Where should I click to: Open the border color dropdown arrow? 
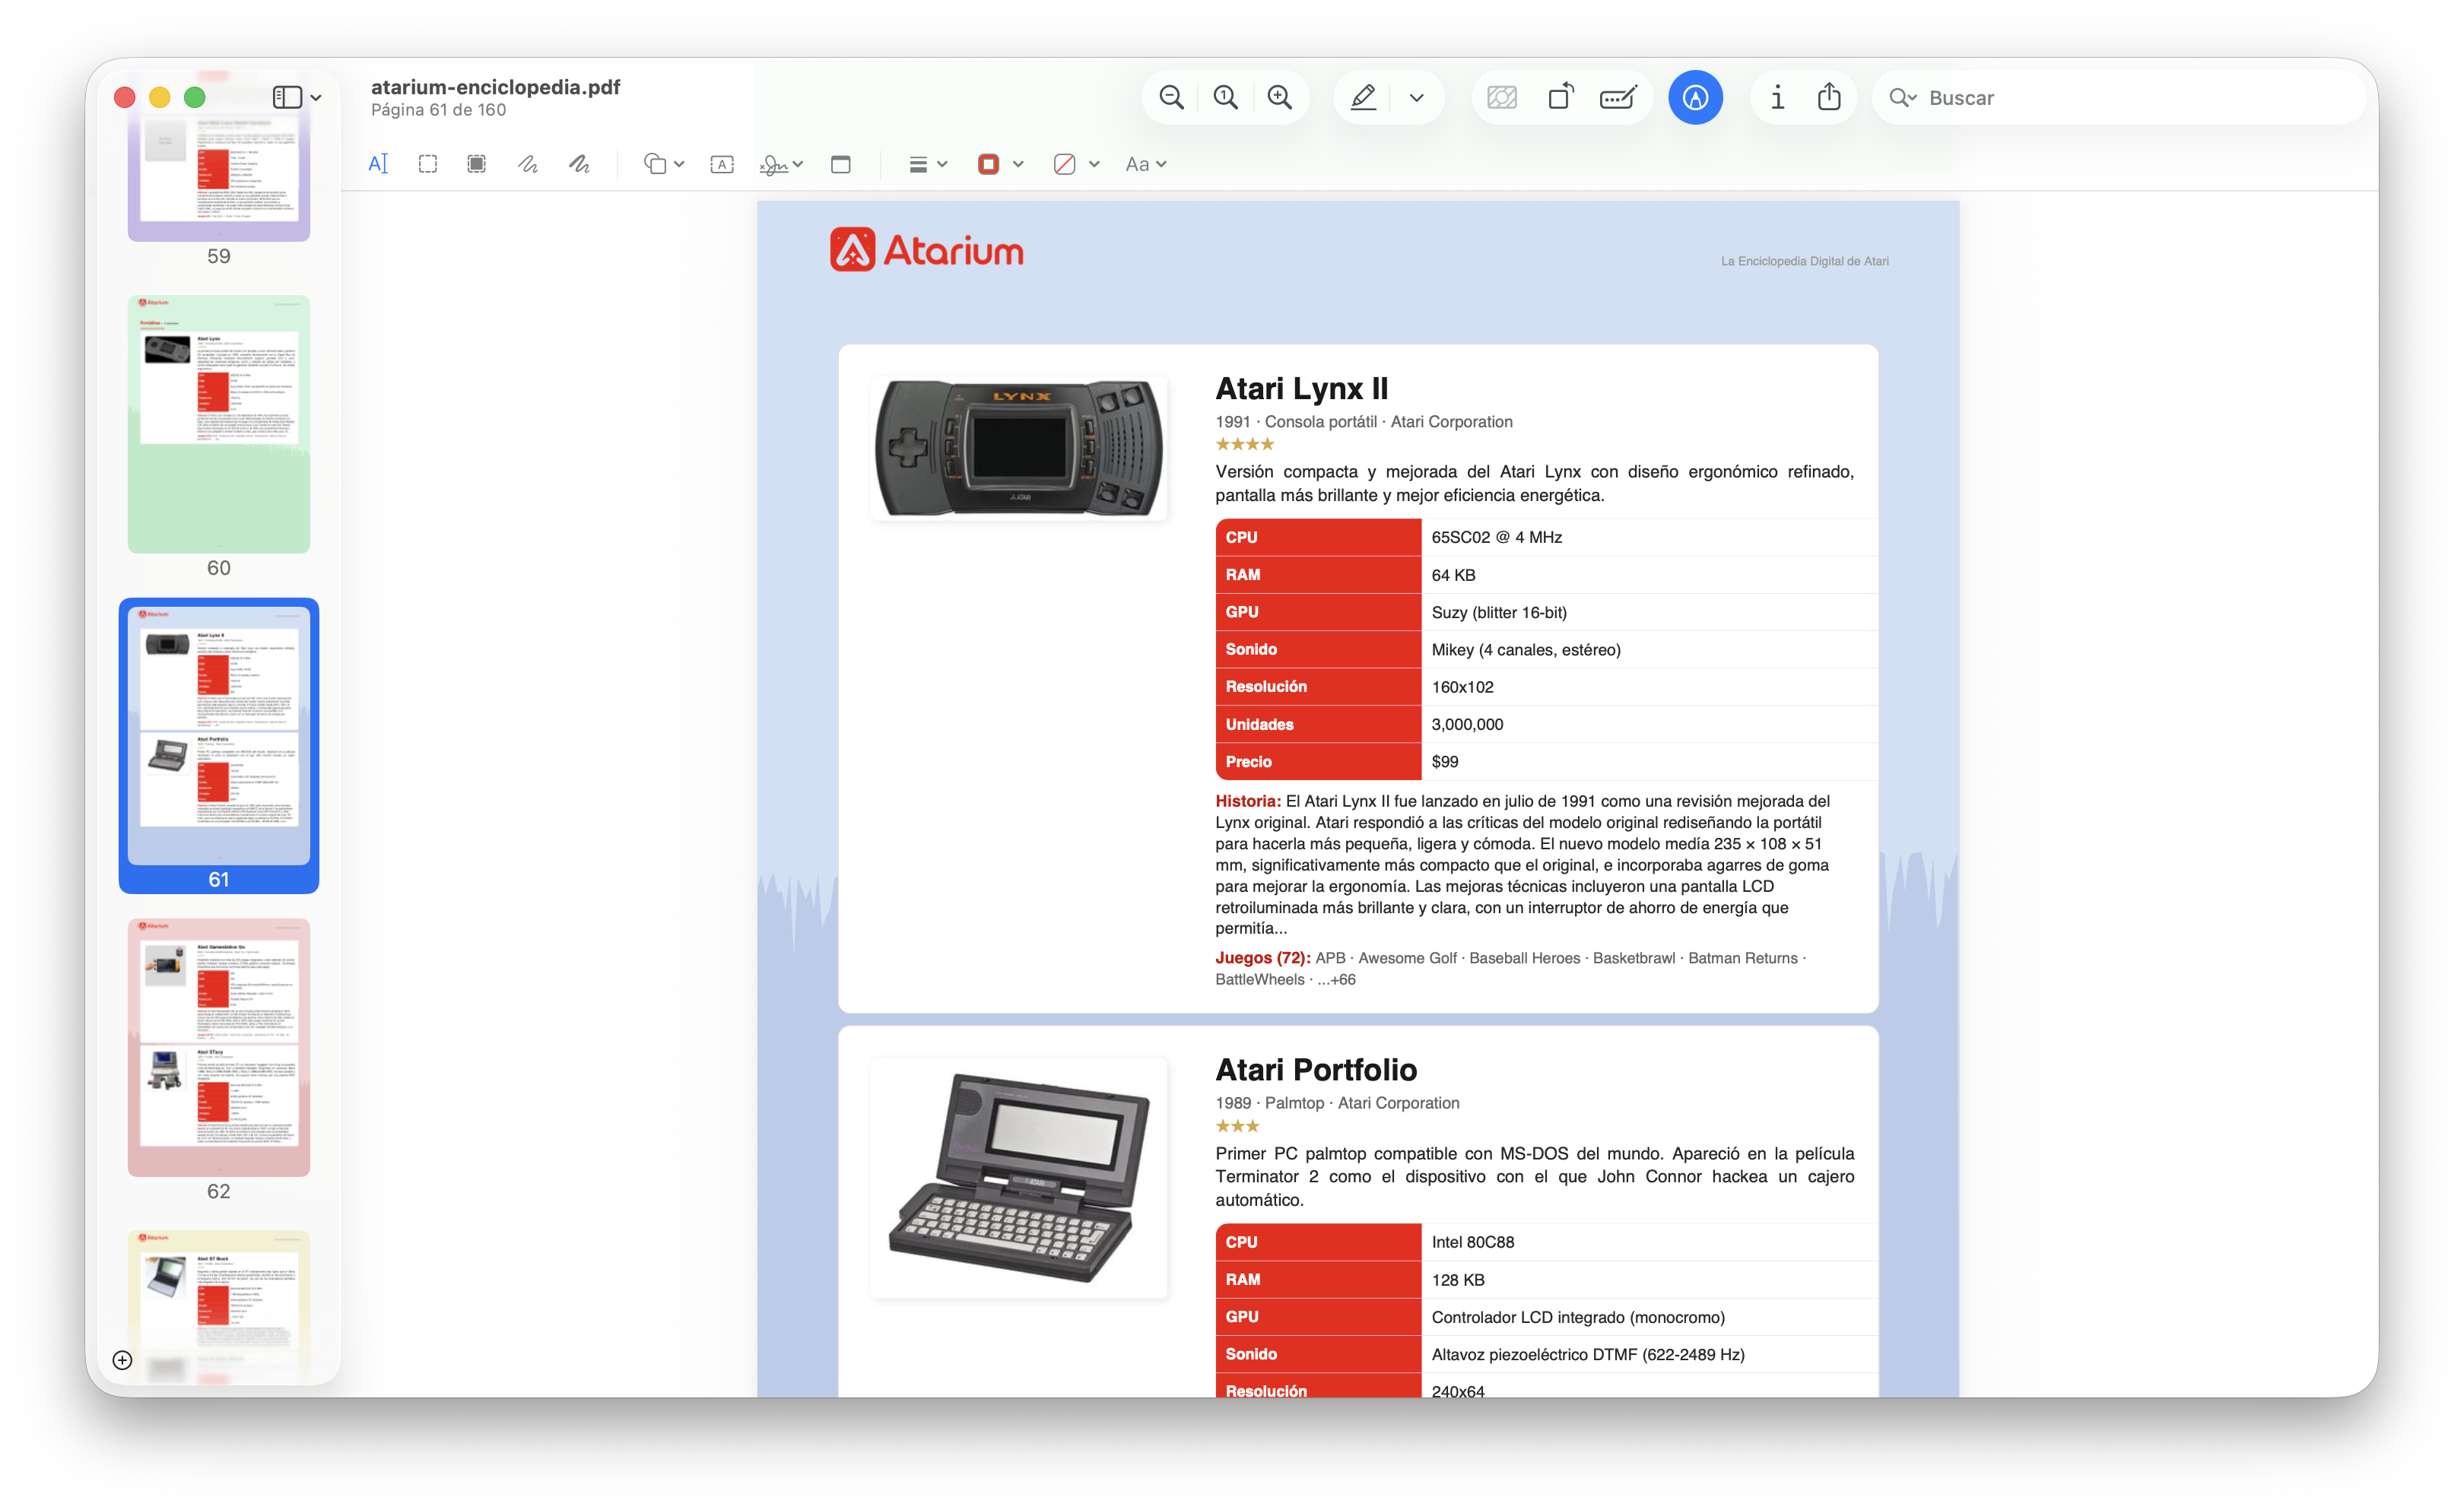[1018, 164]
